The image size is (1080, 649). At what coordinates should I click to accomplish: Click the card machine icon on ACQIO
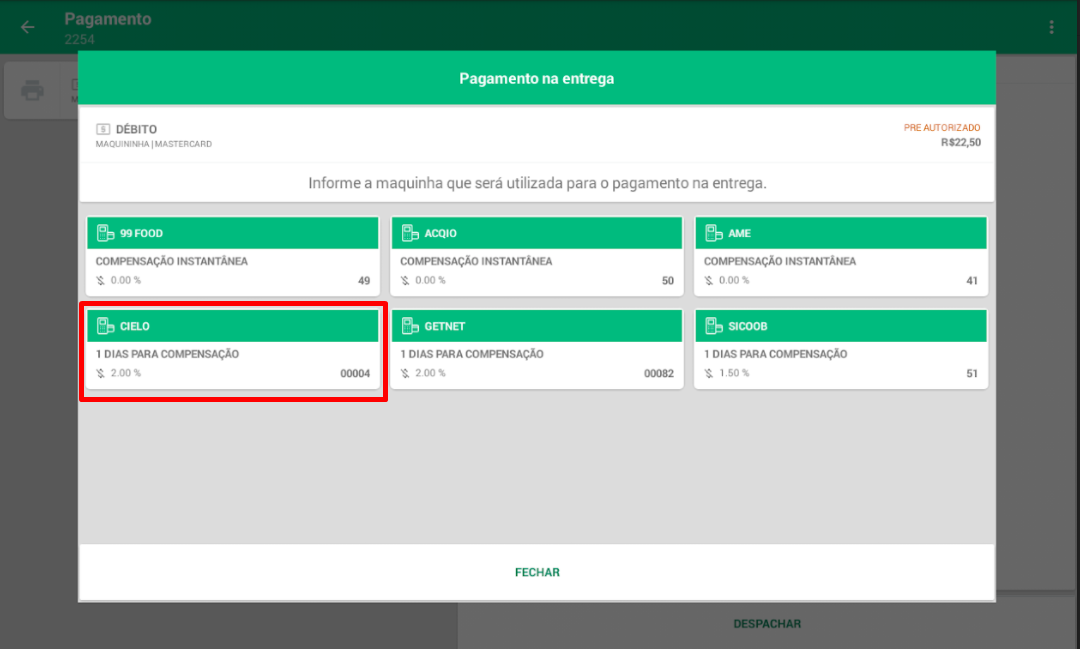(410, 233)
